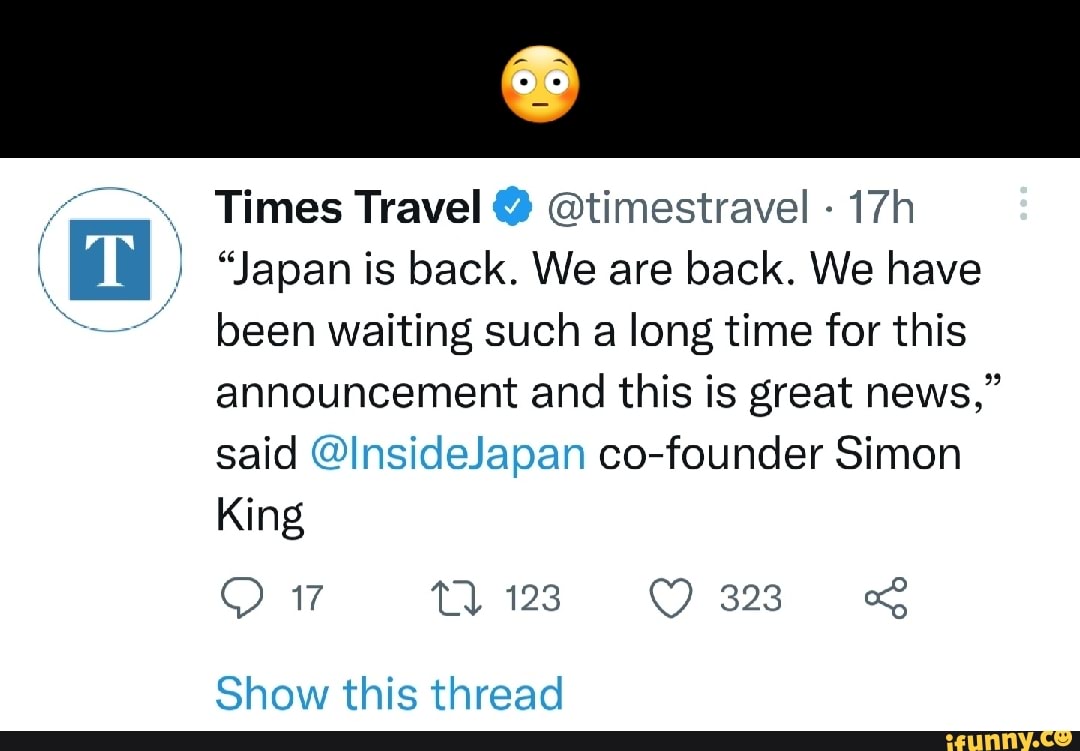Click the tweet body text

coord(590,330)
